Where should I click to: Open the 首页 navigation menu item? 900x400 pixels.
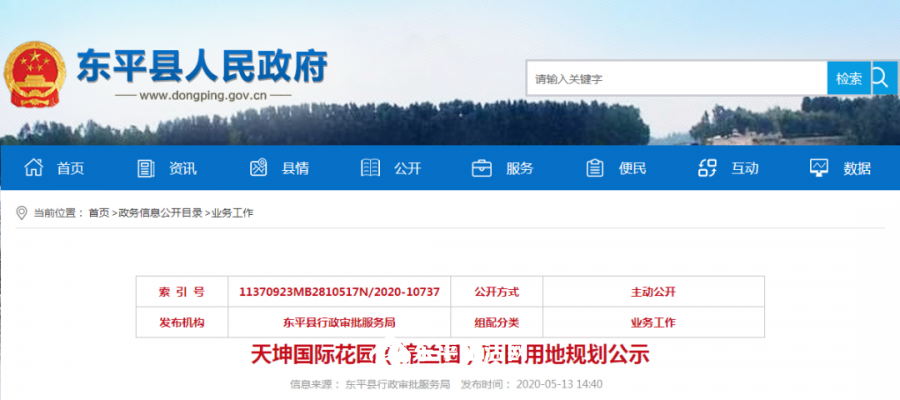[70, 168]
